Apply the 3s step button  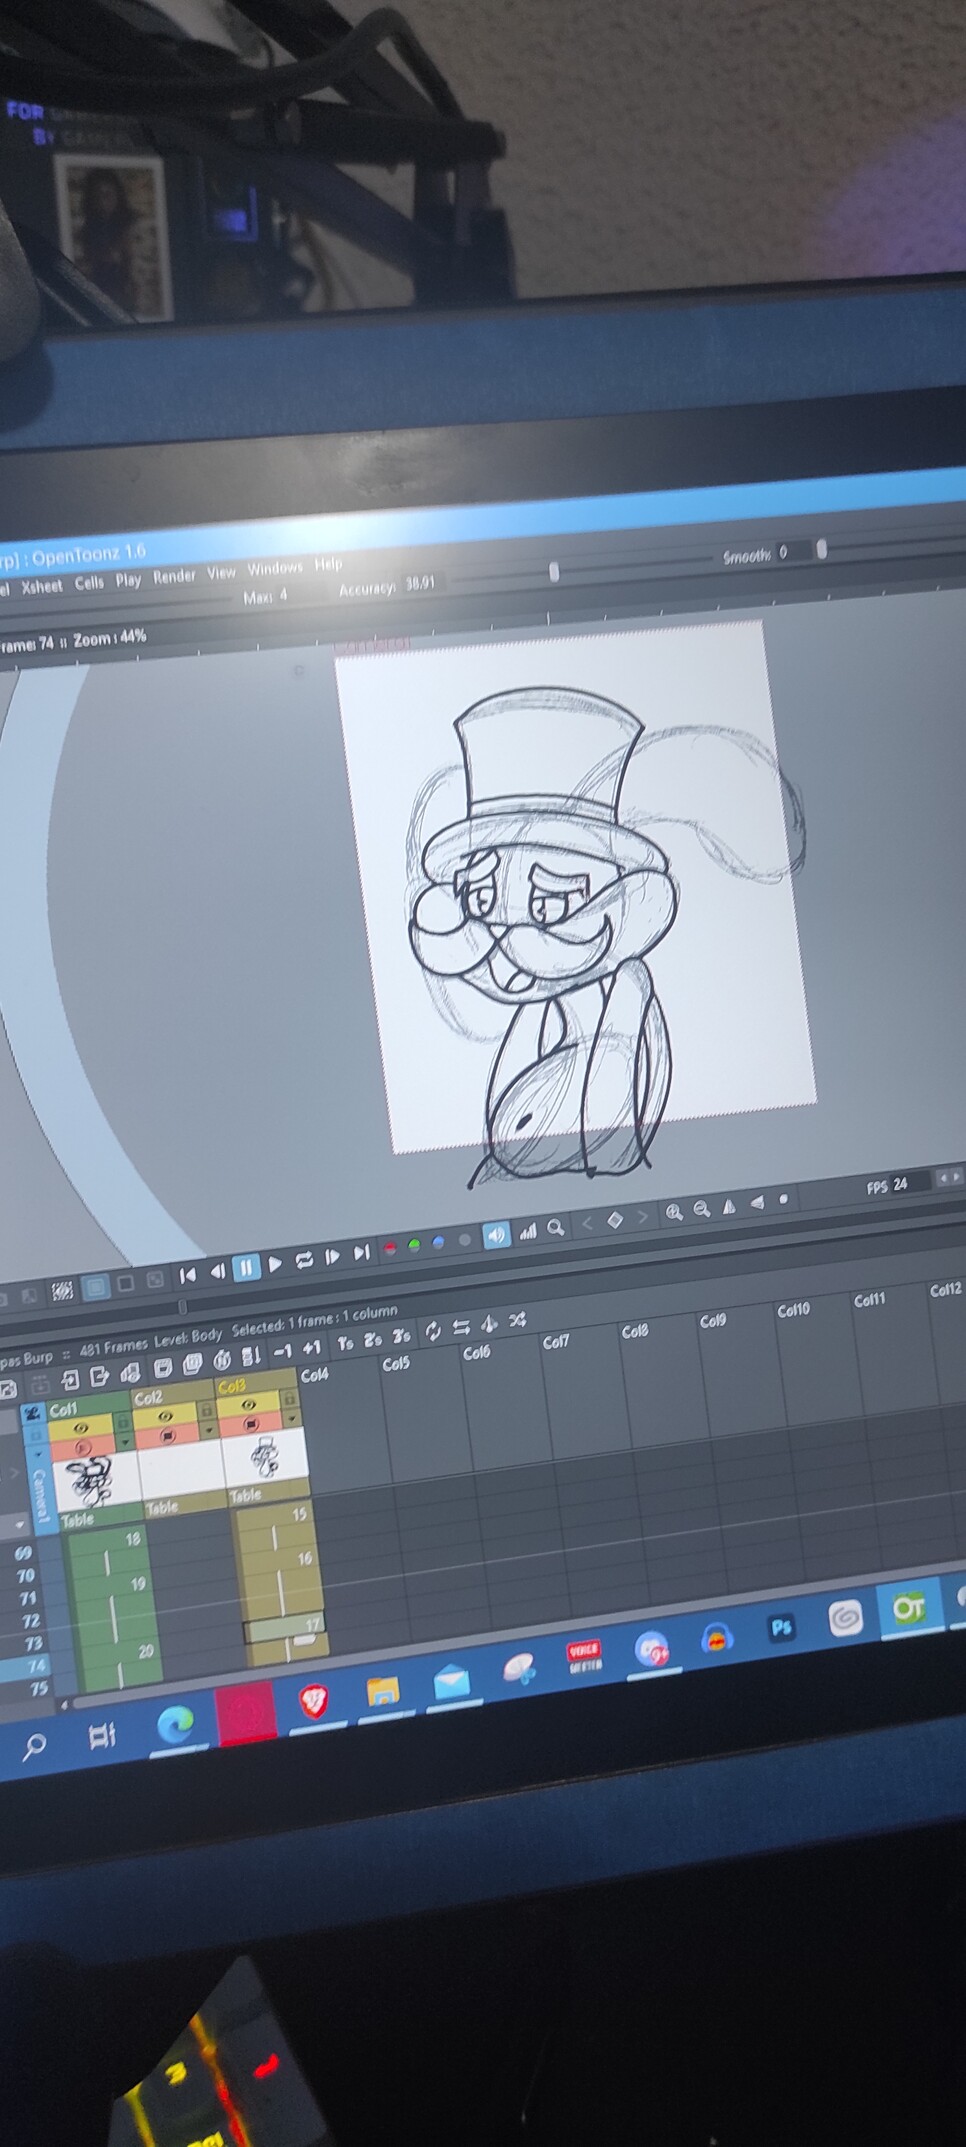coord(401,1336)
